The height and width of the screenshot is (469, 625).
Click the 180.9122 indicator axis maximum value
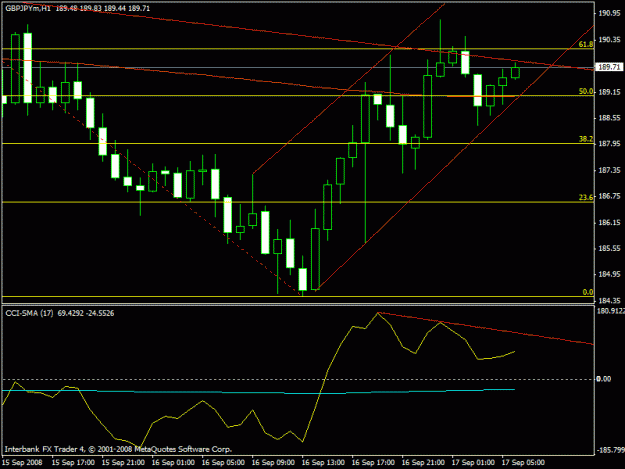coord(610,311)
